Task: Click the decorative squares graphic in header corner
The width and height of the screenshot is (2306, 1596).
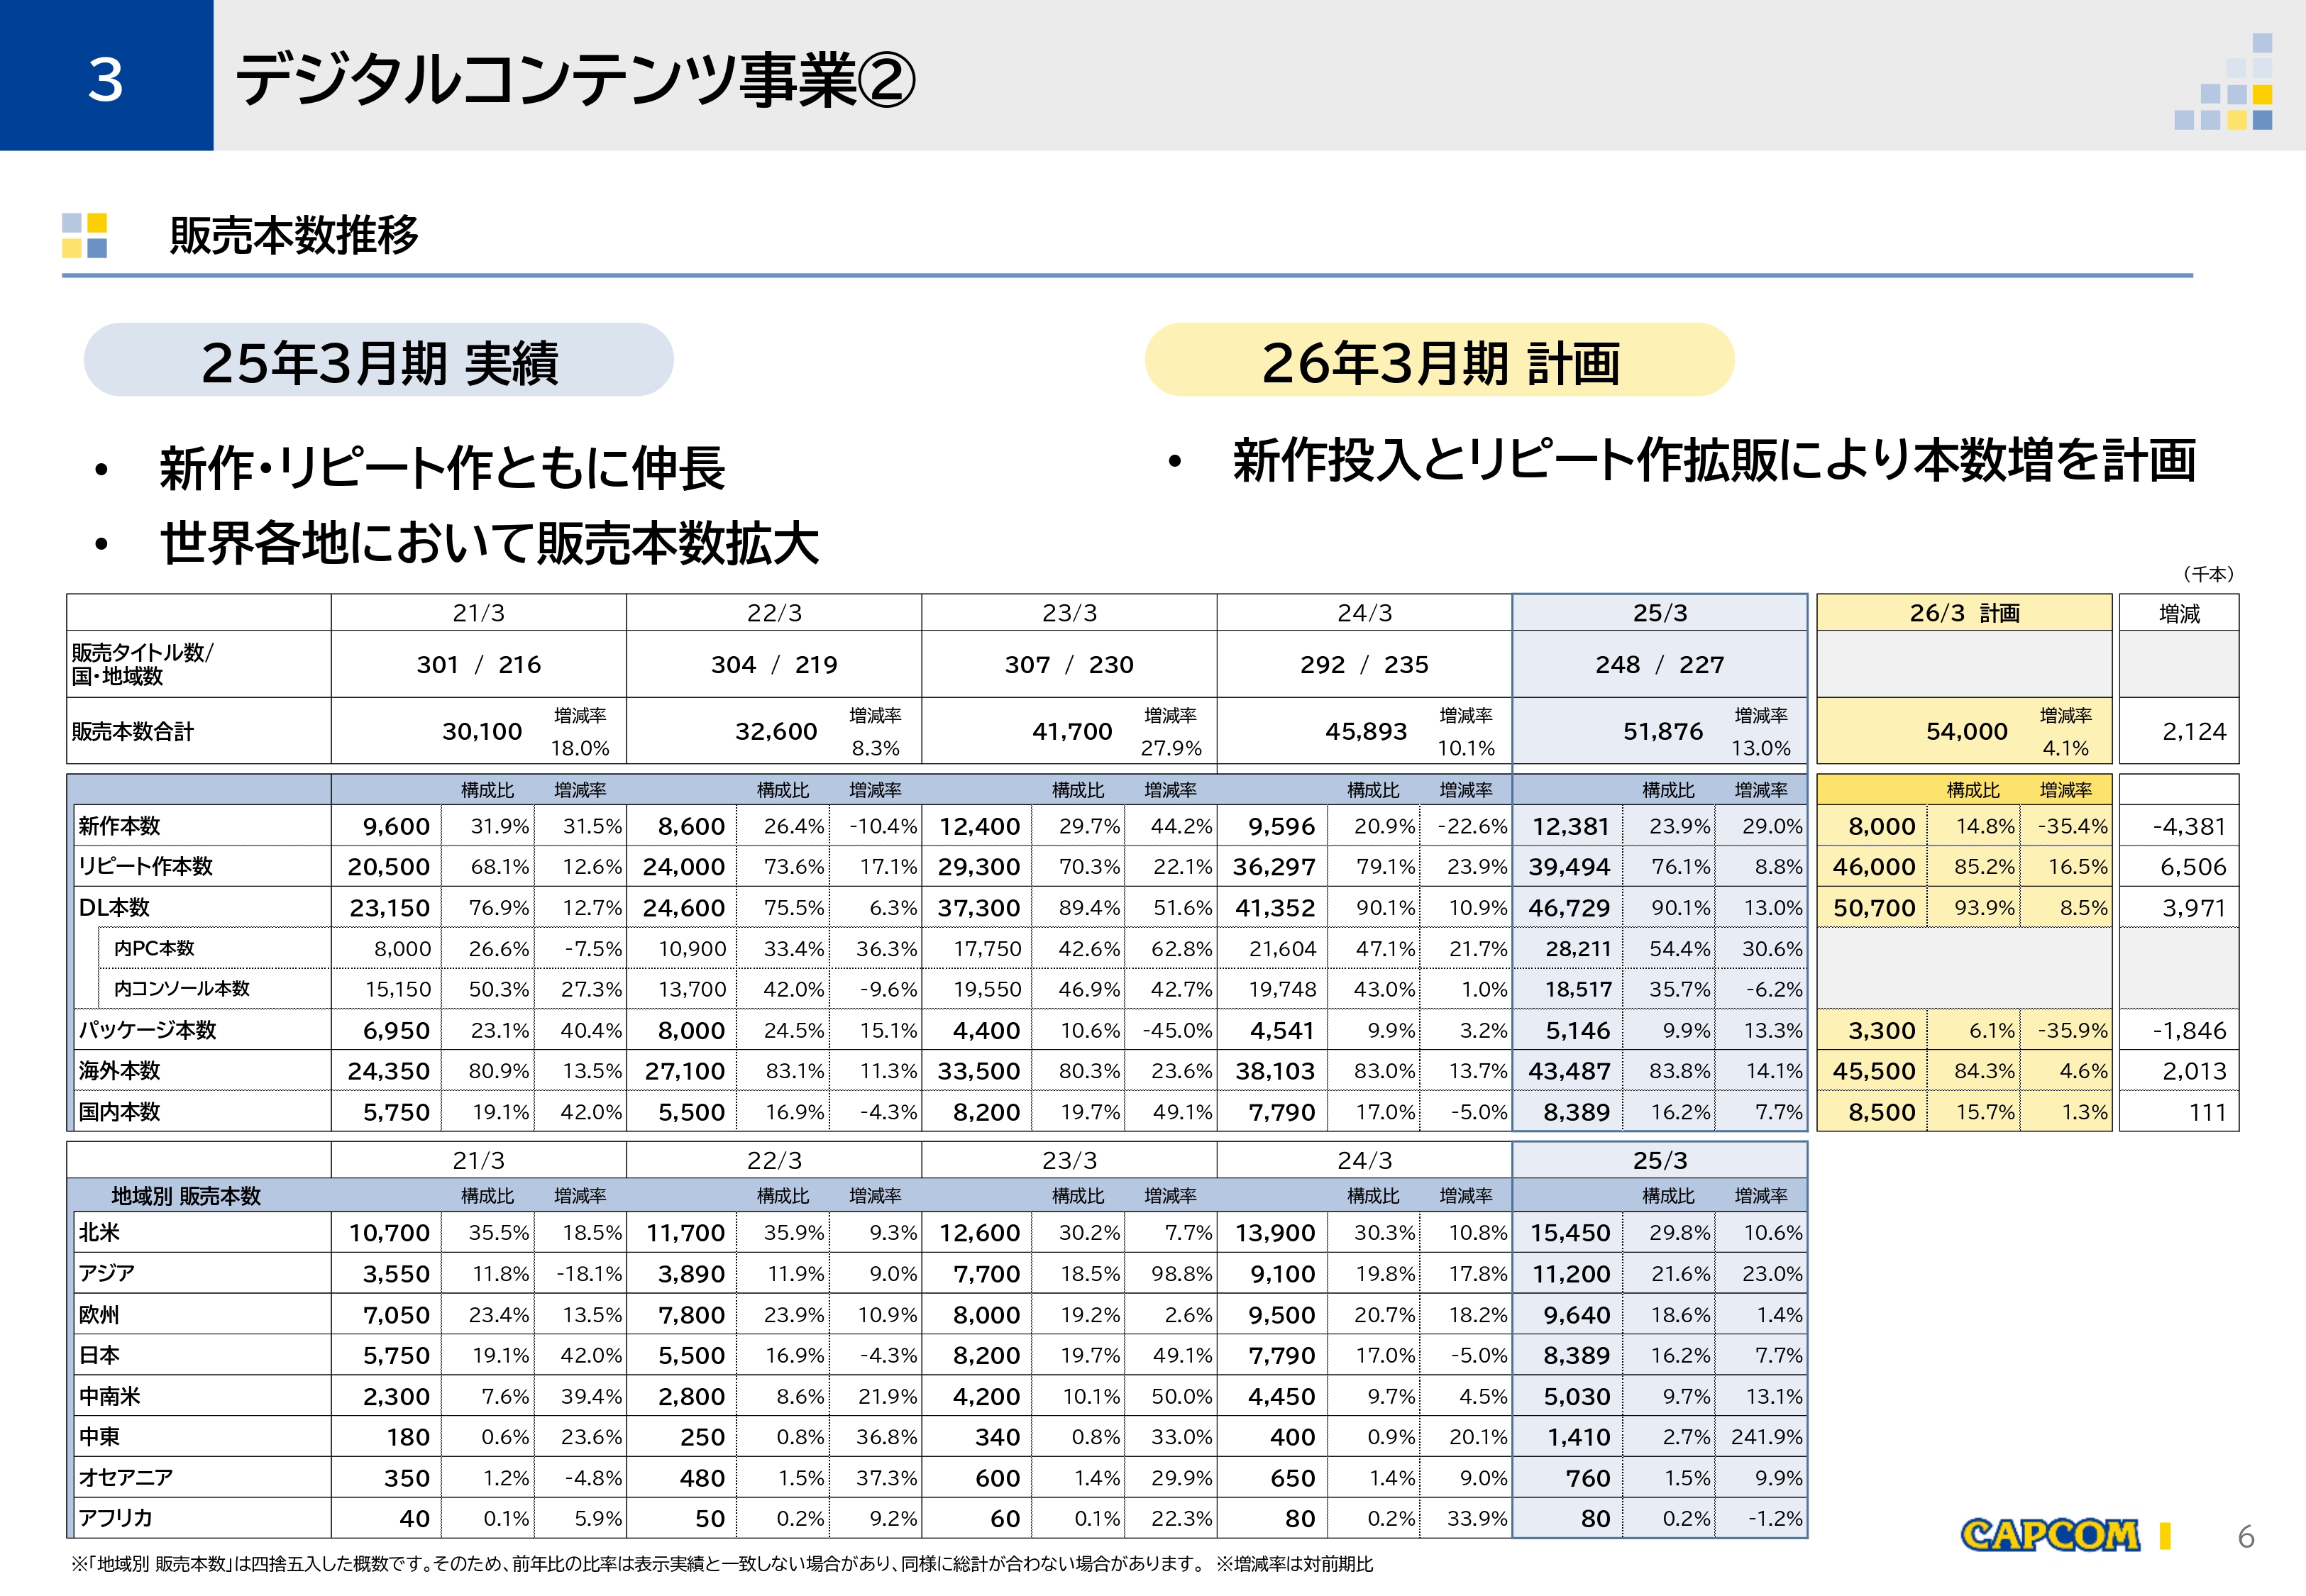Action: [2224, 81]
